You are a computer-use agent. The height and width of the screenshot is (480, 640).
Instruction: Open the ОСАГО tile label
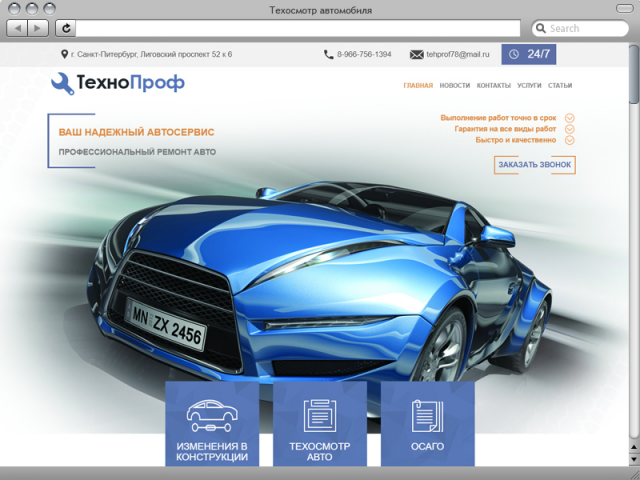pos(427,447)
